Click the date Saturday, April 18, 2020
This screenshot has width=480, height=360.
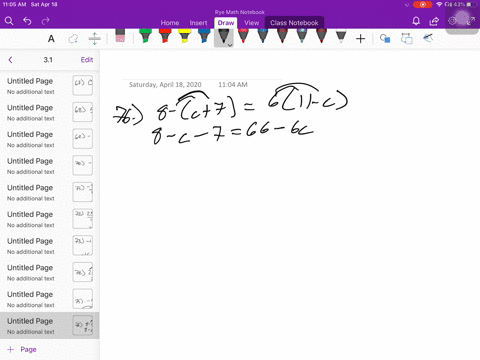[165, 85]
